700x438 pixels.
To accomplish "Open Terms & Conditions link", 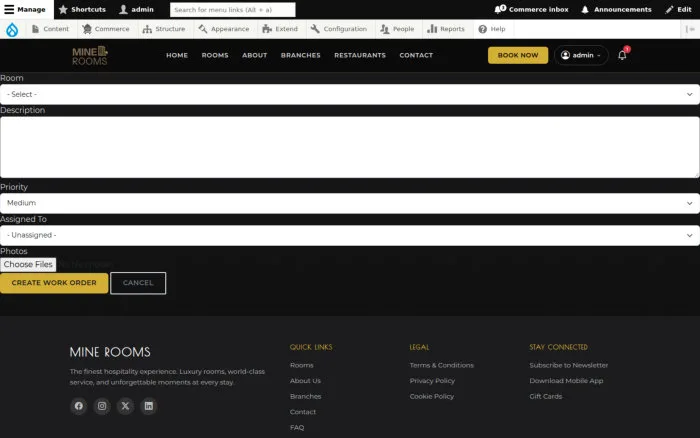I will (442, 365).
